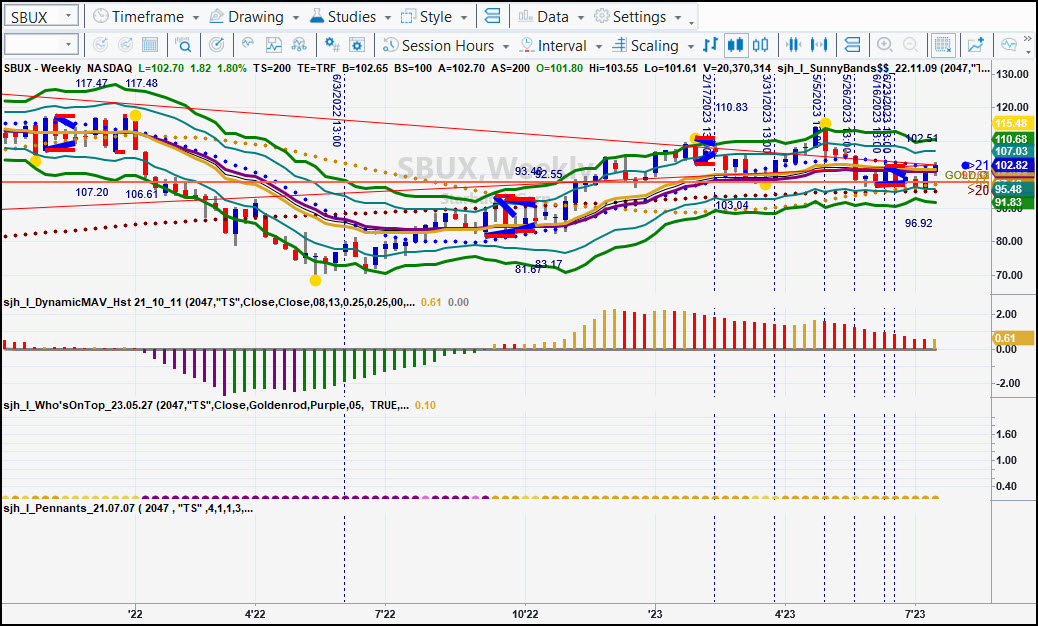Click the target radar icon
The height and width of the screenshot is (626, 1038).
pos(216,45)
